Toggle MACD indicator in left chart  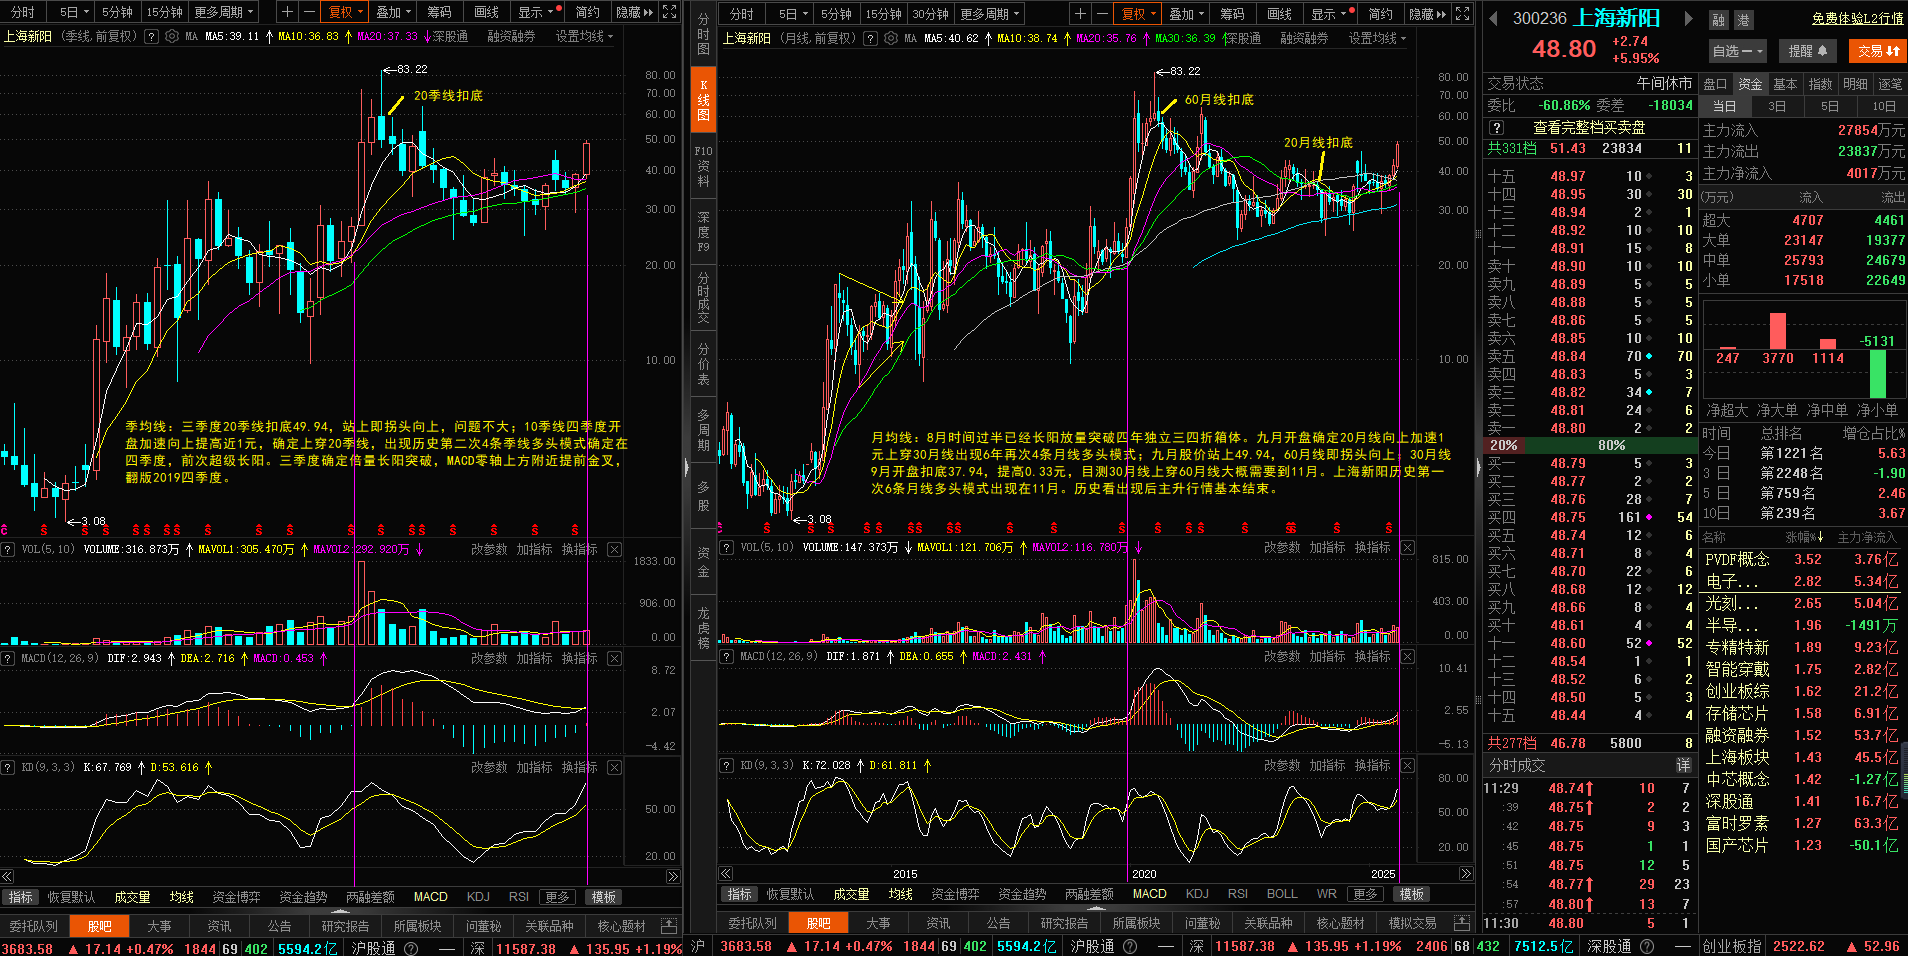pyautogui.click(x=430, y=897)
